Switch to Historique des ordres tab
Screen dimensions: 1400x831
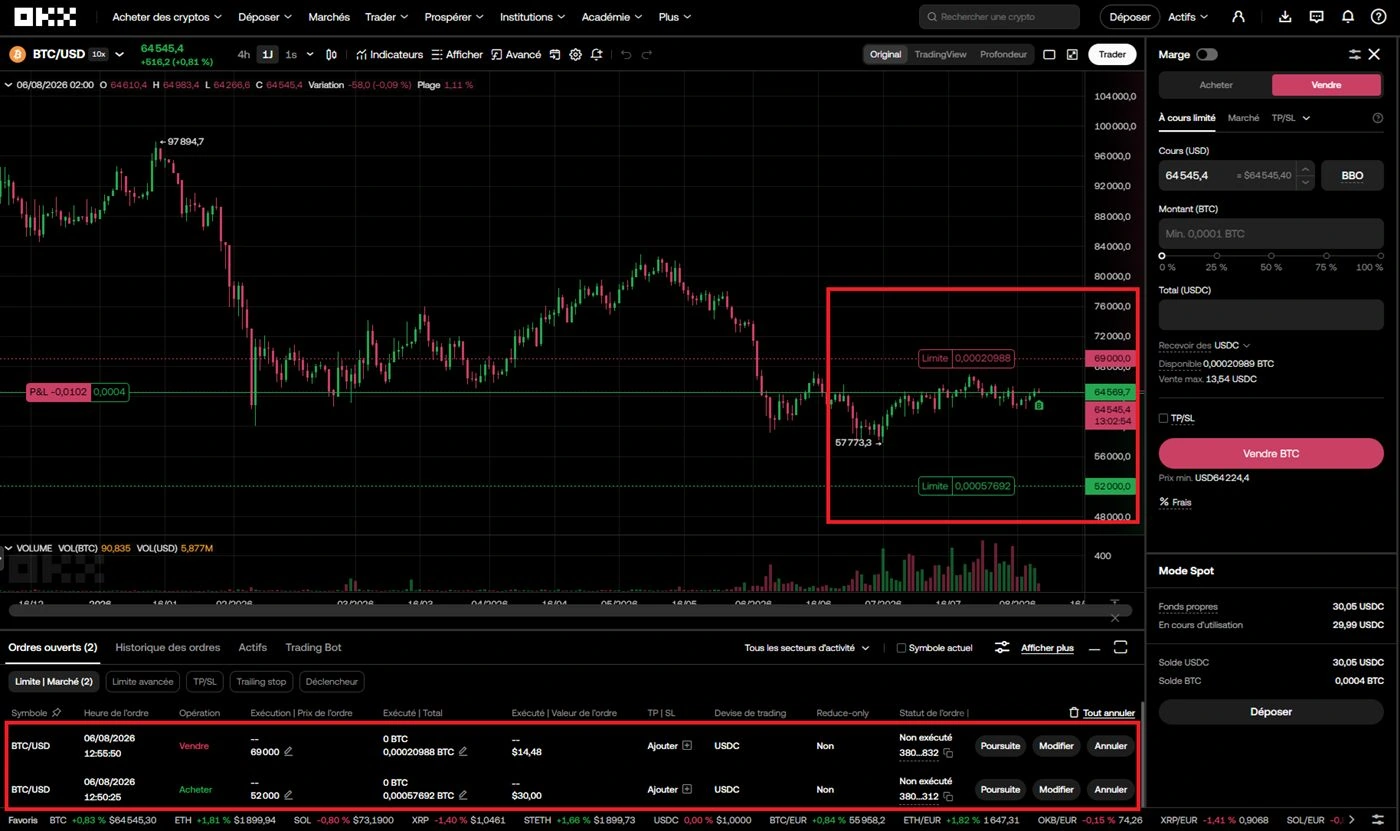pyautogui.click(x=168, y=648)
